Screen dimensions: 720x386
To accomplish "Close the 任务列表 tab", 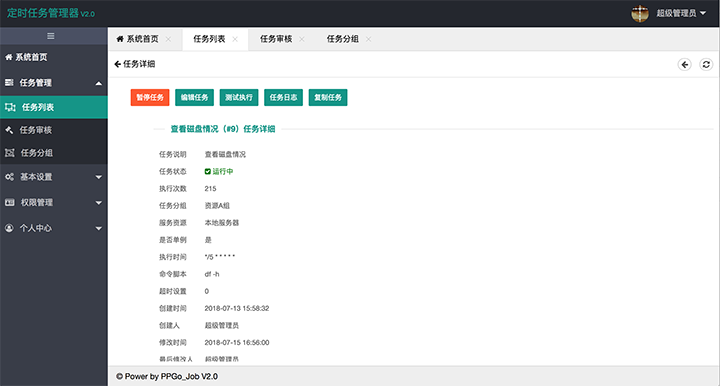I will point(235,39).
